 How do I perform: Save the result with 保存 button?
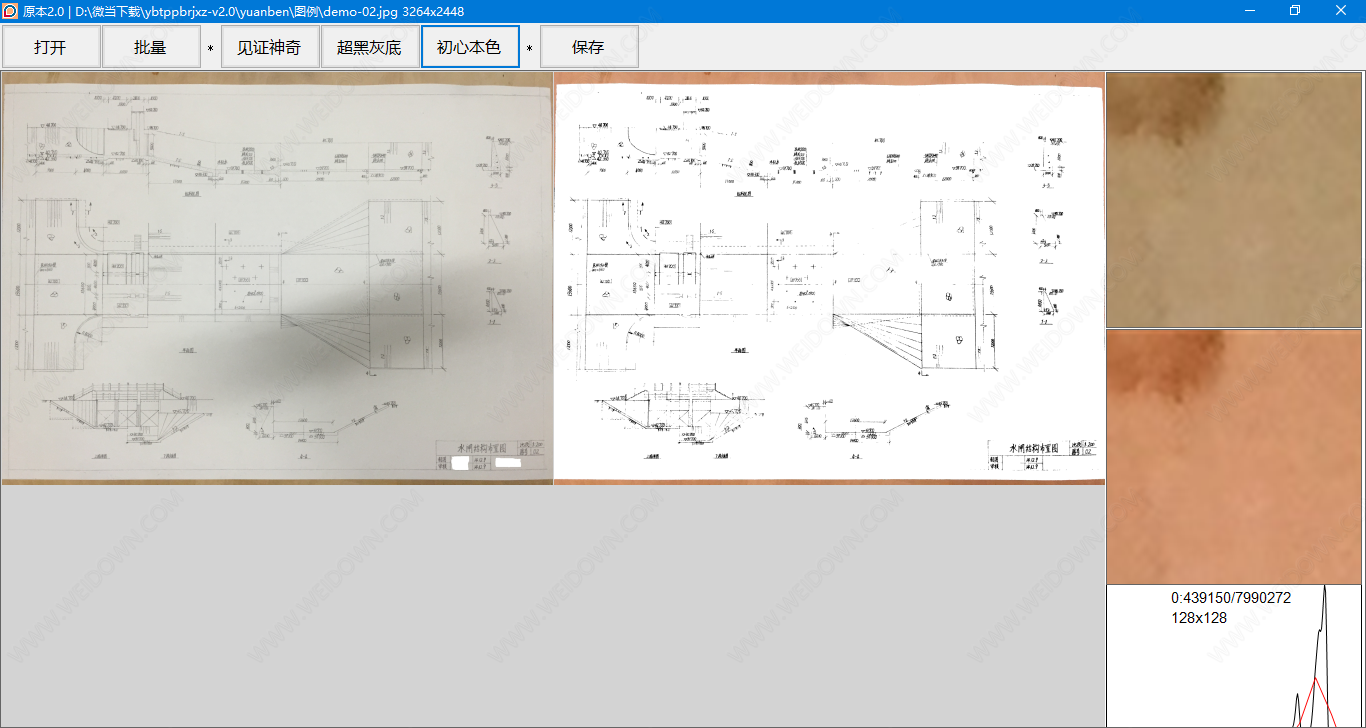pyautogui.click(x=588, y=47)
